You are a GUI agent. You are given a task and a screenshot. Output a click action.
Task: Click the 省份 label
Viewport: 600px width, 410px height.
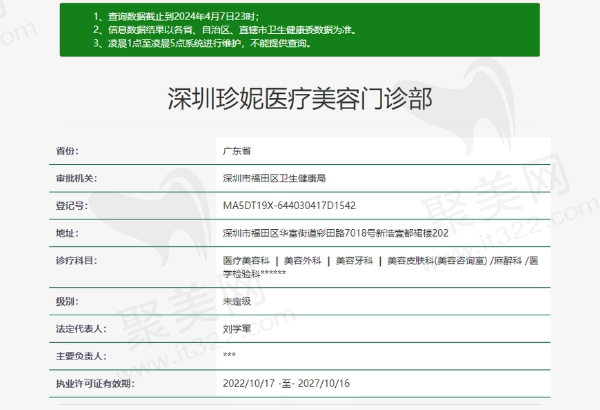click(x=67, y=151)
